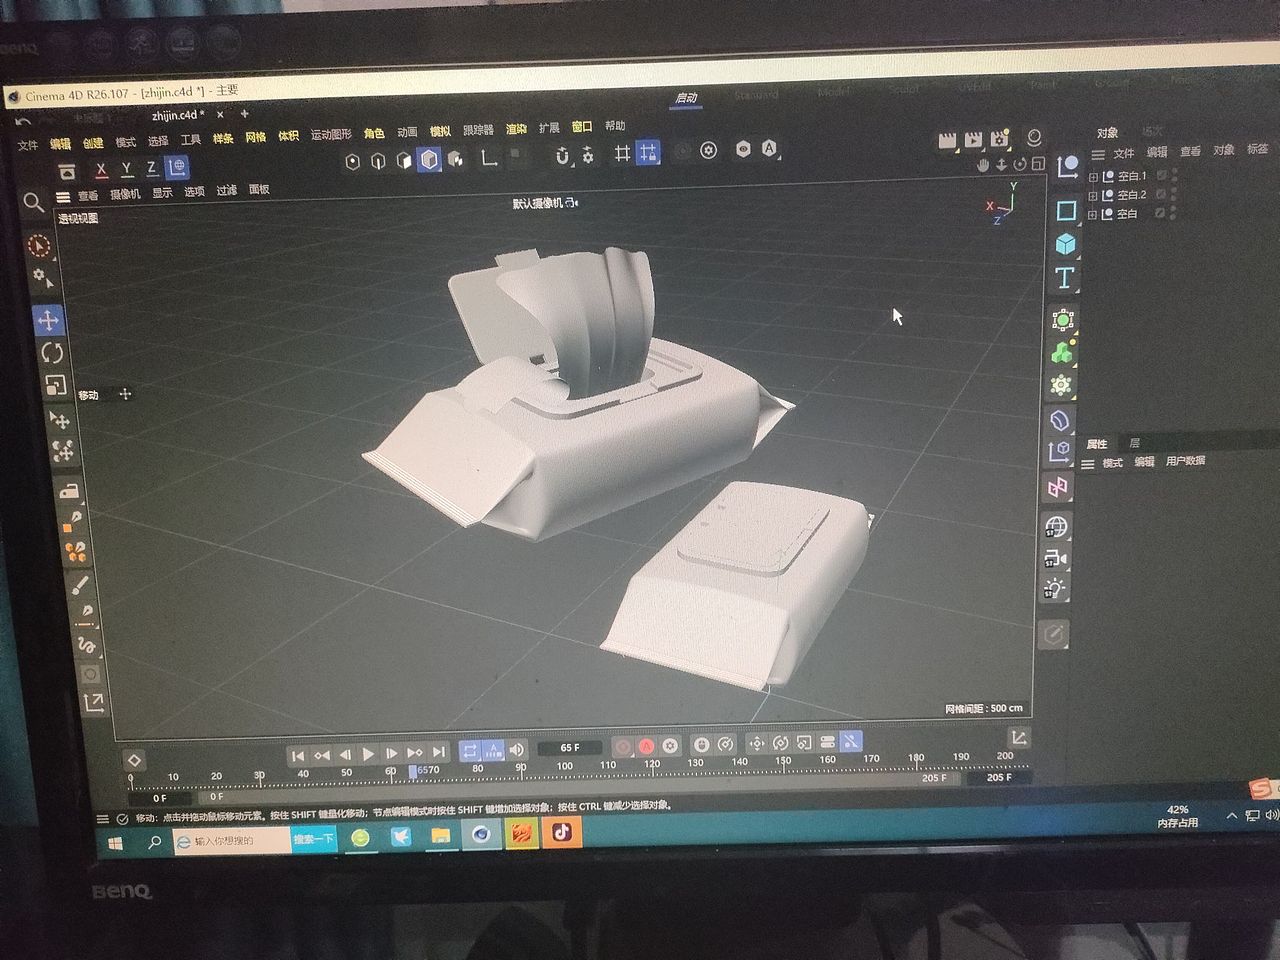Viewport: 1280px width, 960px height.
Task: Switch to the 启动 layout tab
Action: [686, 97]
